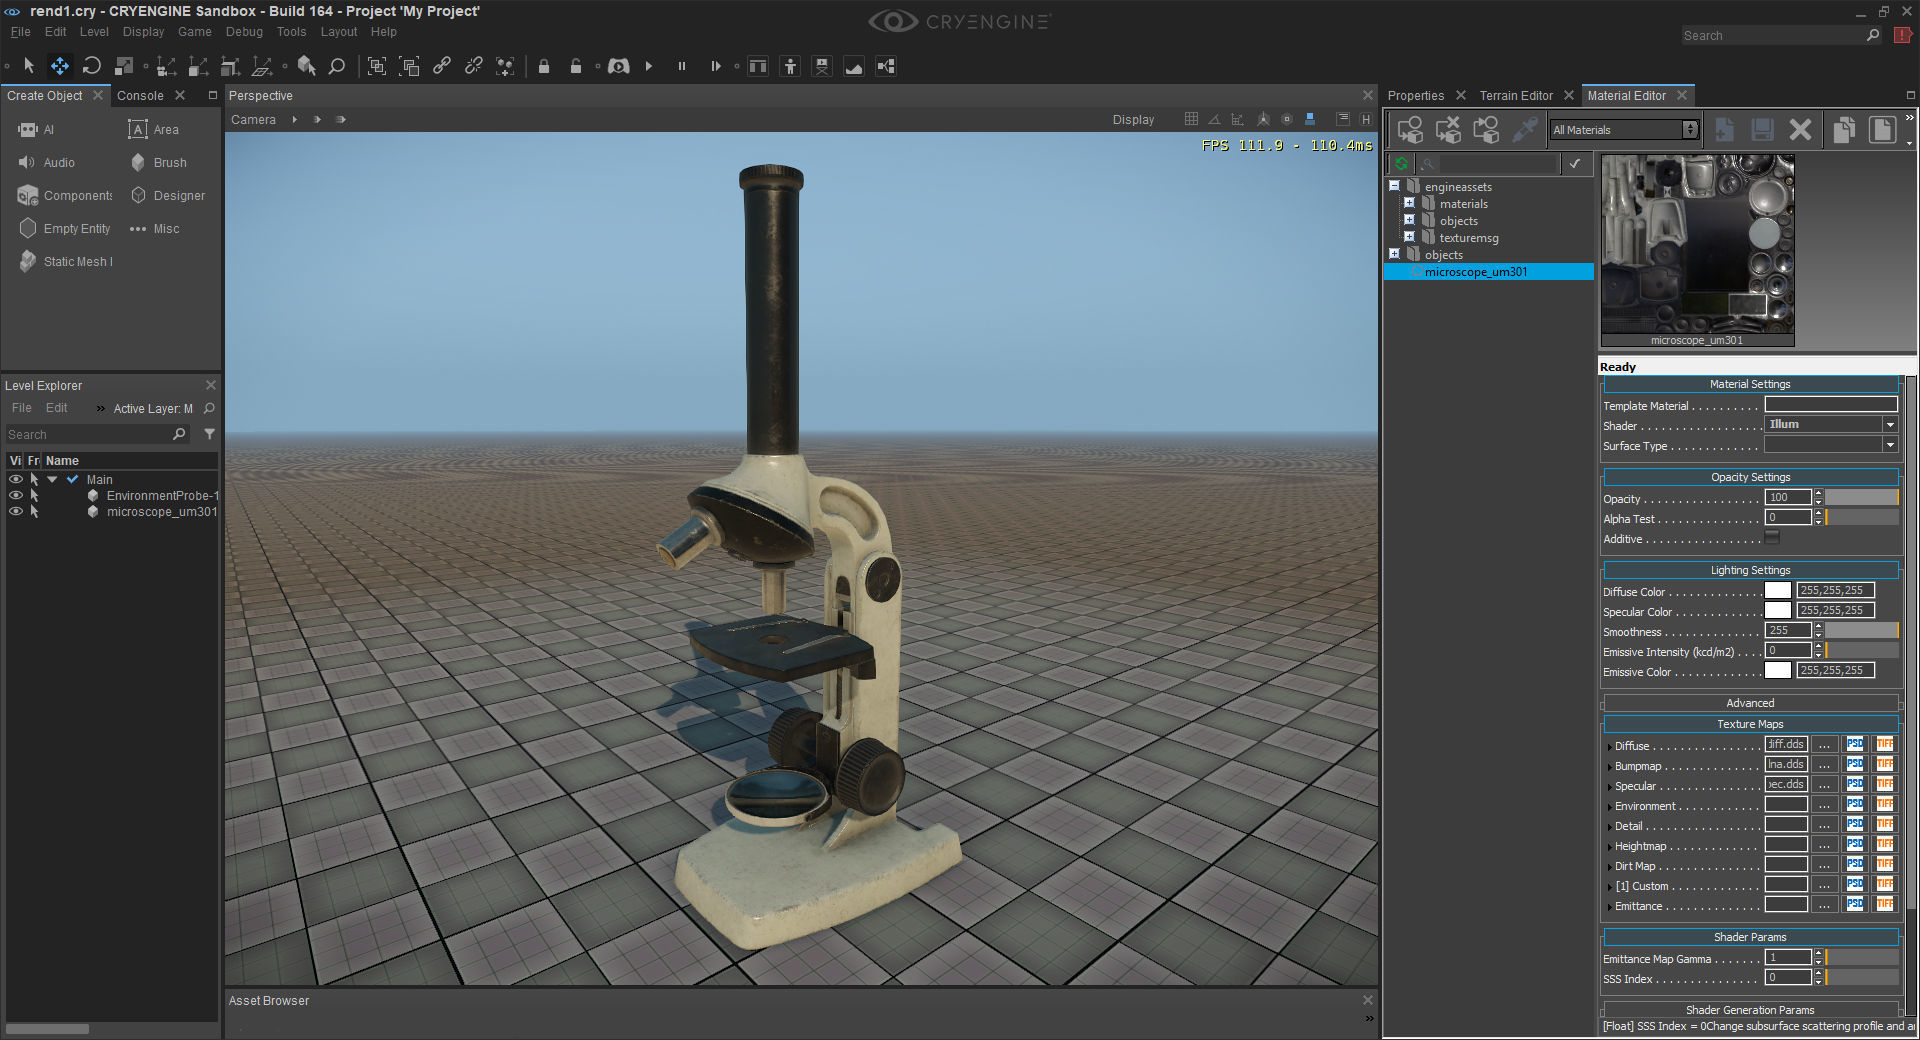The width and height of the screenshot is (1920, 1040).
Task: Toggle the Additive checkbox
Action: (1772, 538)
